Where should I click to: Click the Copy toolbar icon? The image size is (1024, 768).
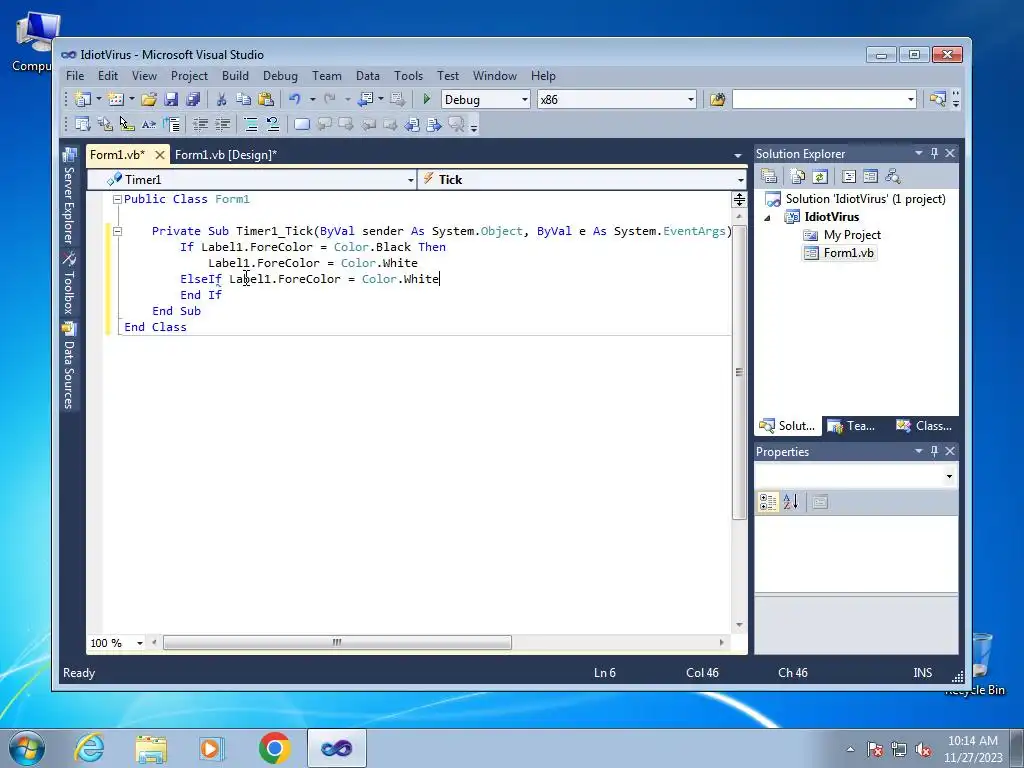[244, 99]
